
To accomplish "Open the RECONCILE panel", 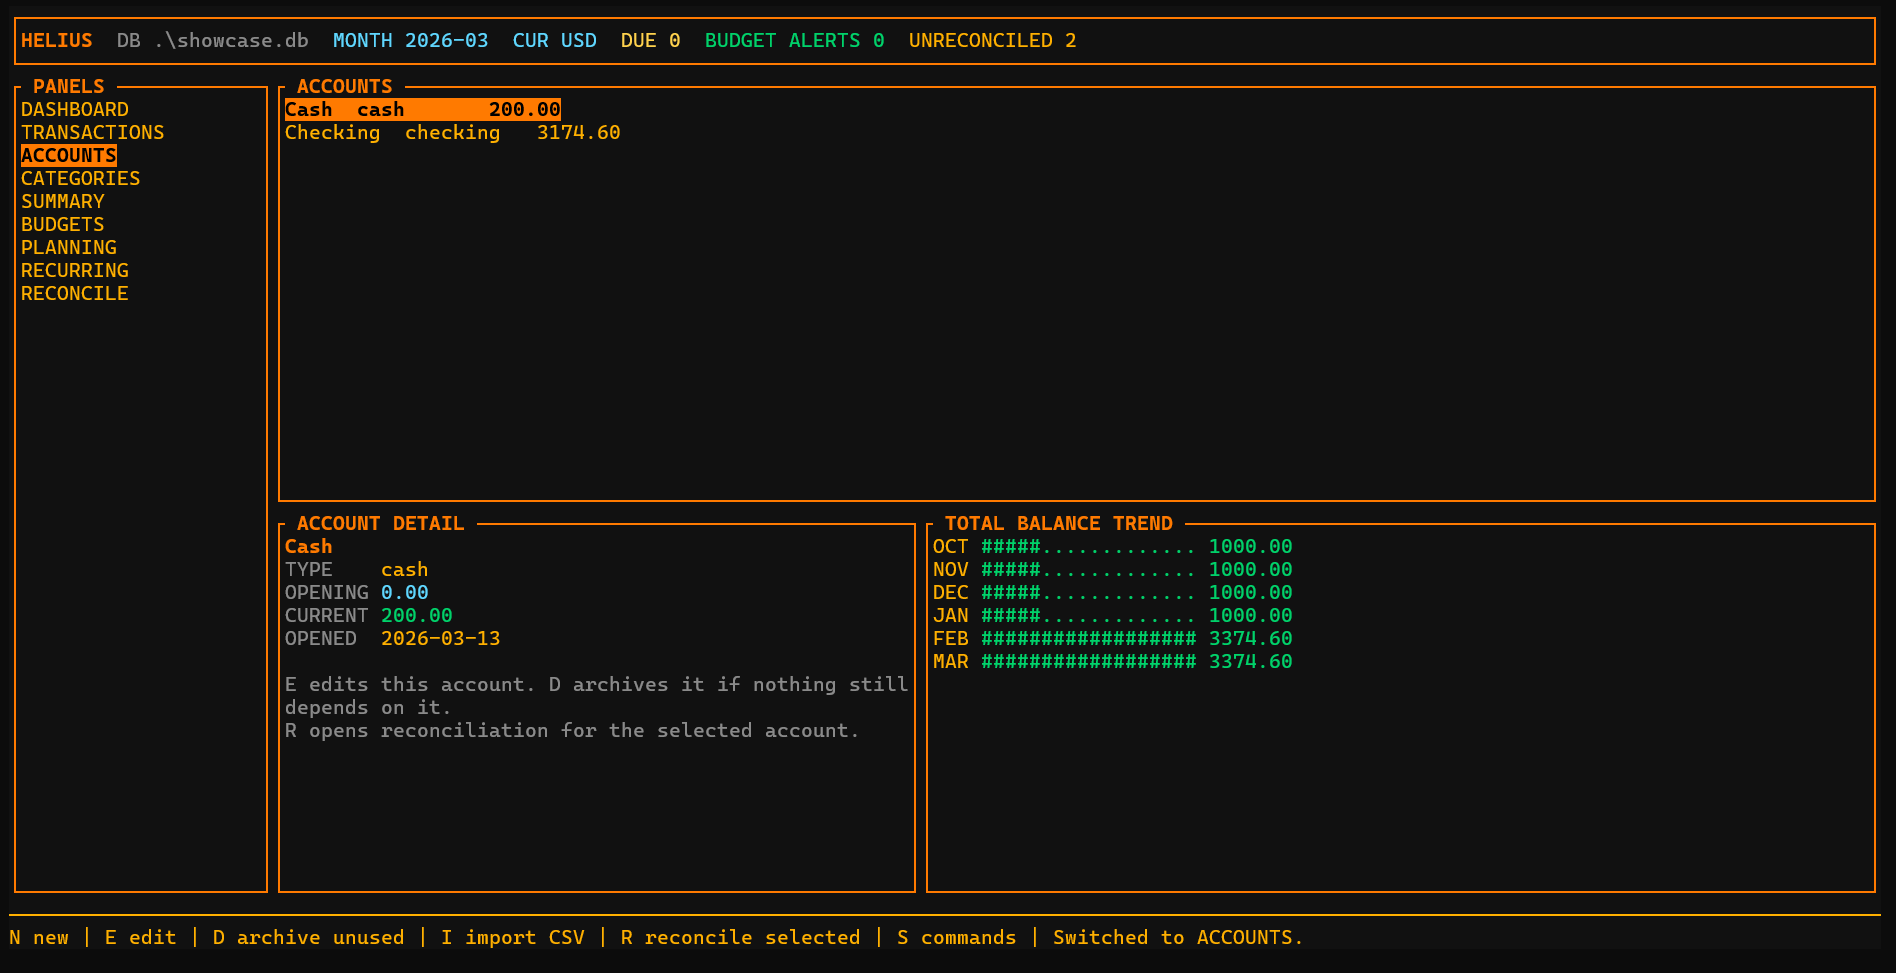I will (x=74, y=293).
